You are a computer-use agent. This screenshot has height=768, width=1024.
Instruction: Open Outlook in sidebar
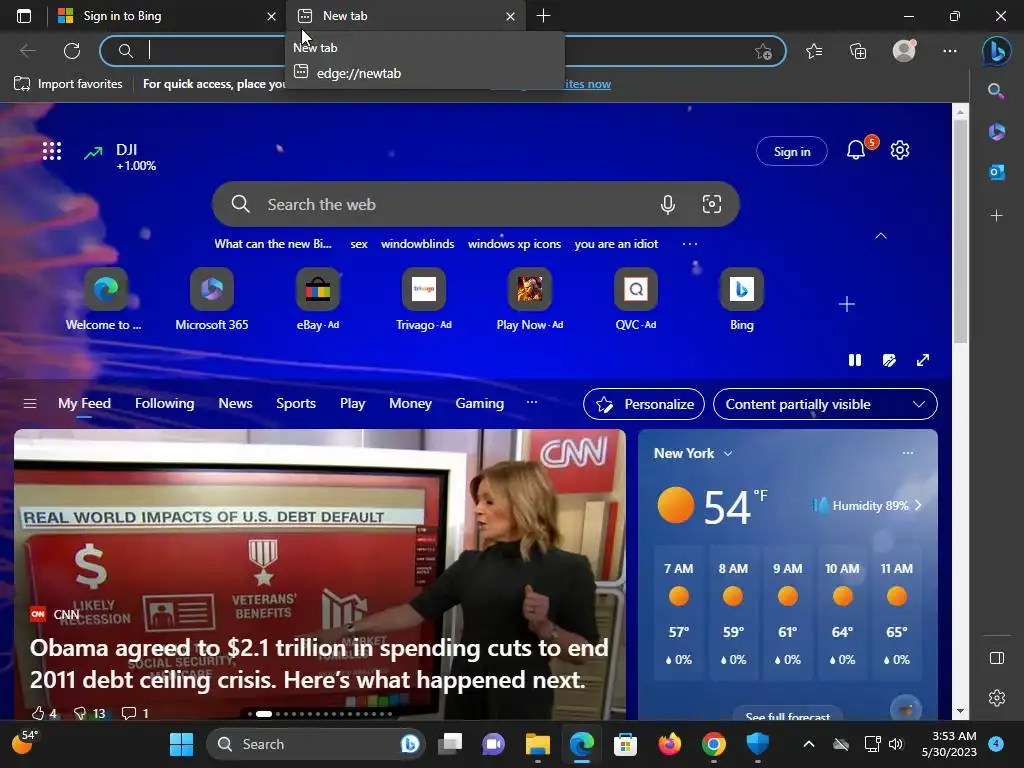tap(997, 172)
